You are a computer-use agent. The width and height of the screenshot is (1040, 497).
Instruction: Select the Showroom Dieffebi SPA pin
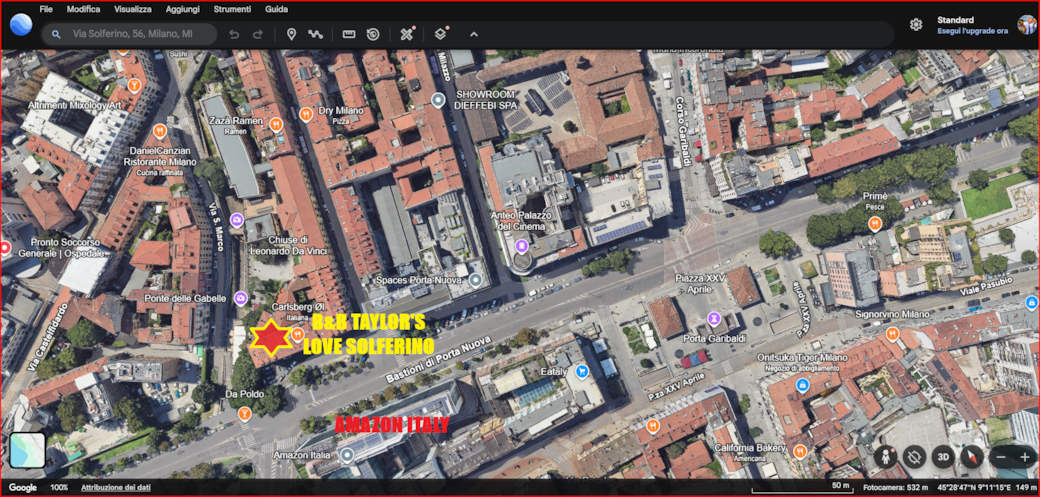pos(437,100)
